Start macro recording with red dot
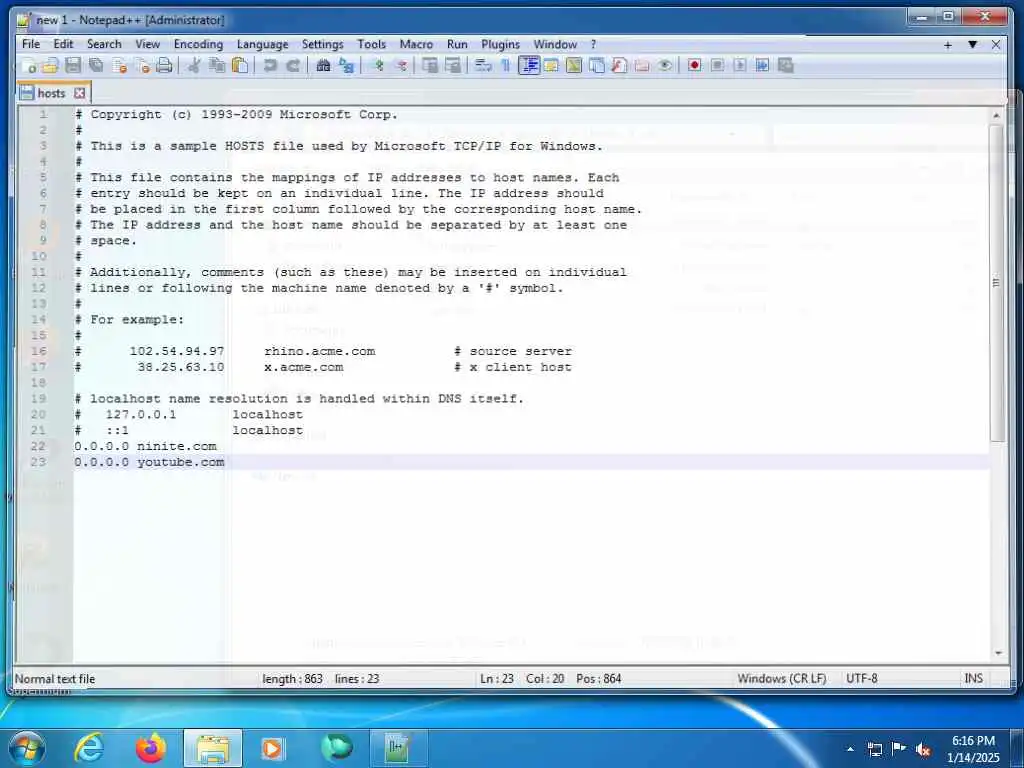1024x768 pixels. click(694, 65)
